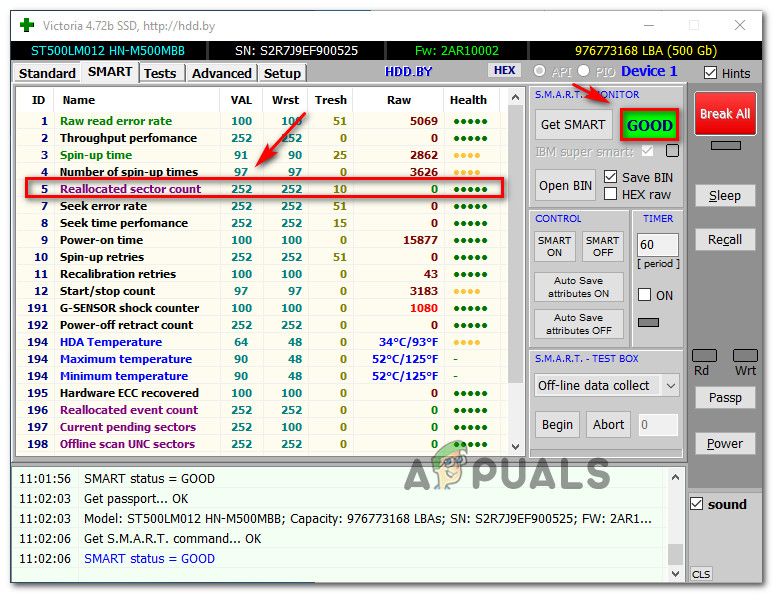Click the Sleep button

coord(725,196)
